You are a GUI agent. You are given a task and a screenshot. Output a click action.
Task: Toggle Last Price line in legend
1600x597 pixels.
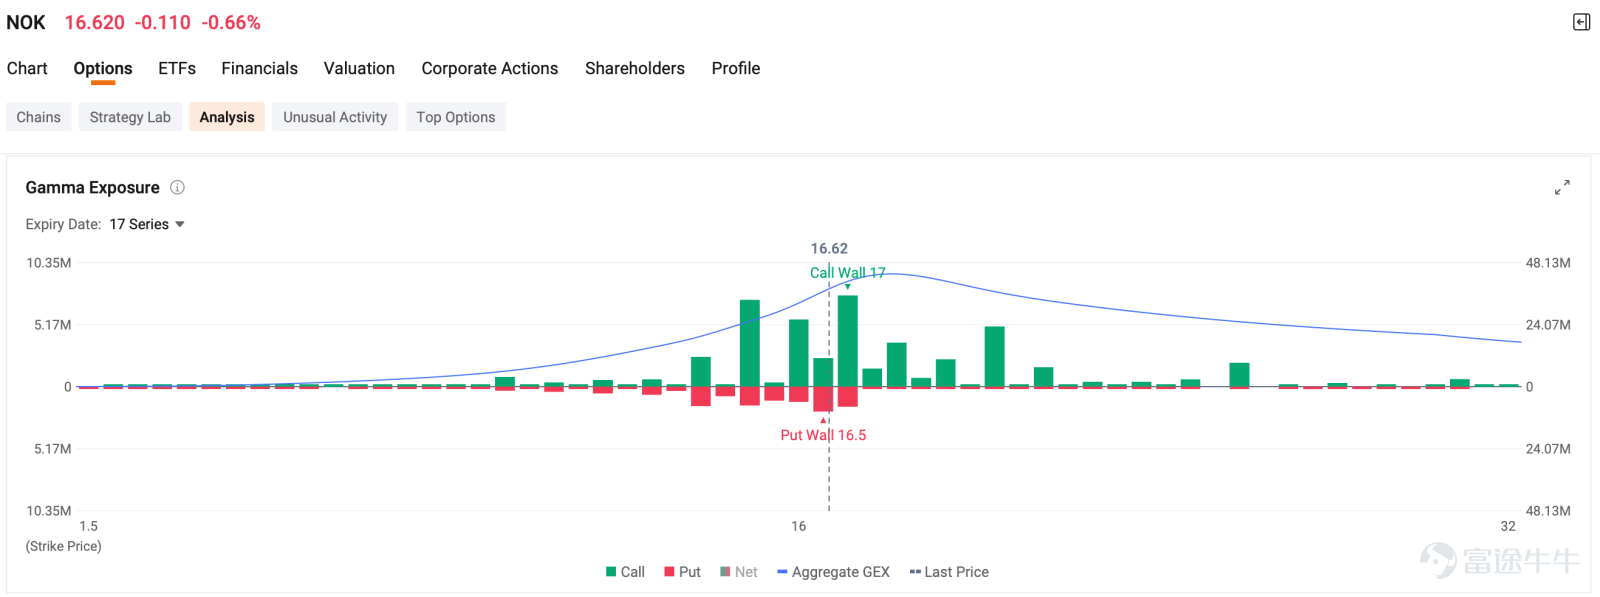949,572
